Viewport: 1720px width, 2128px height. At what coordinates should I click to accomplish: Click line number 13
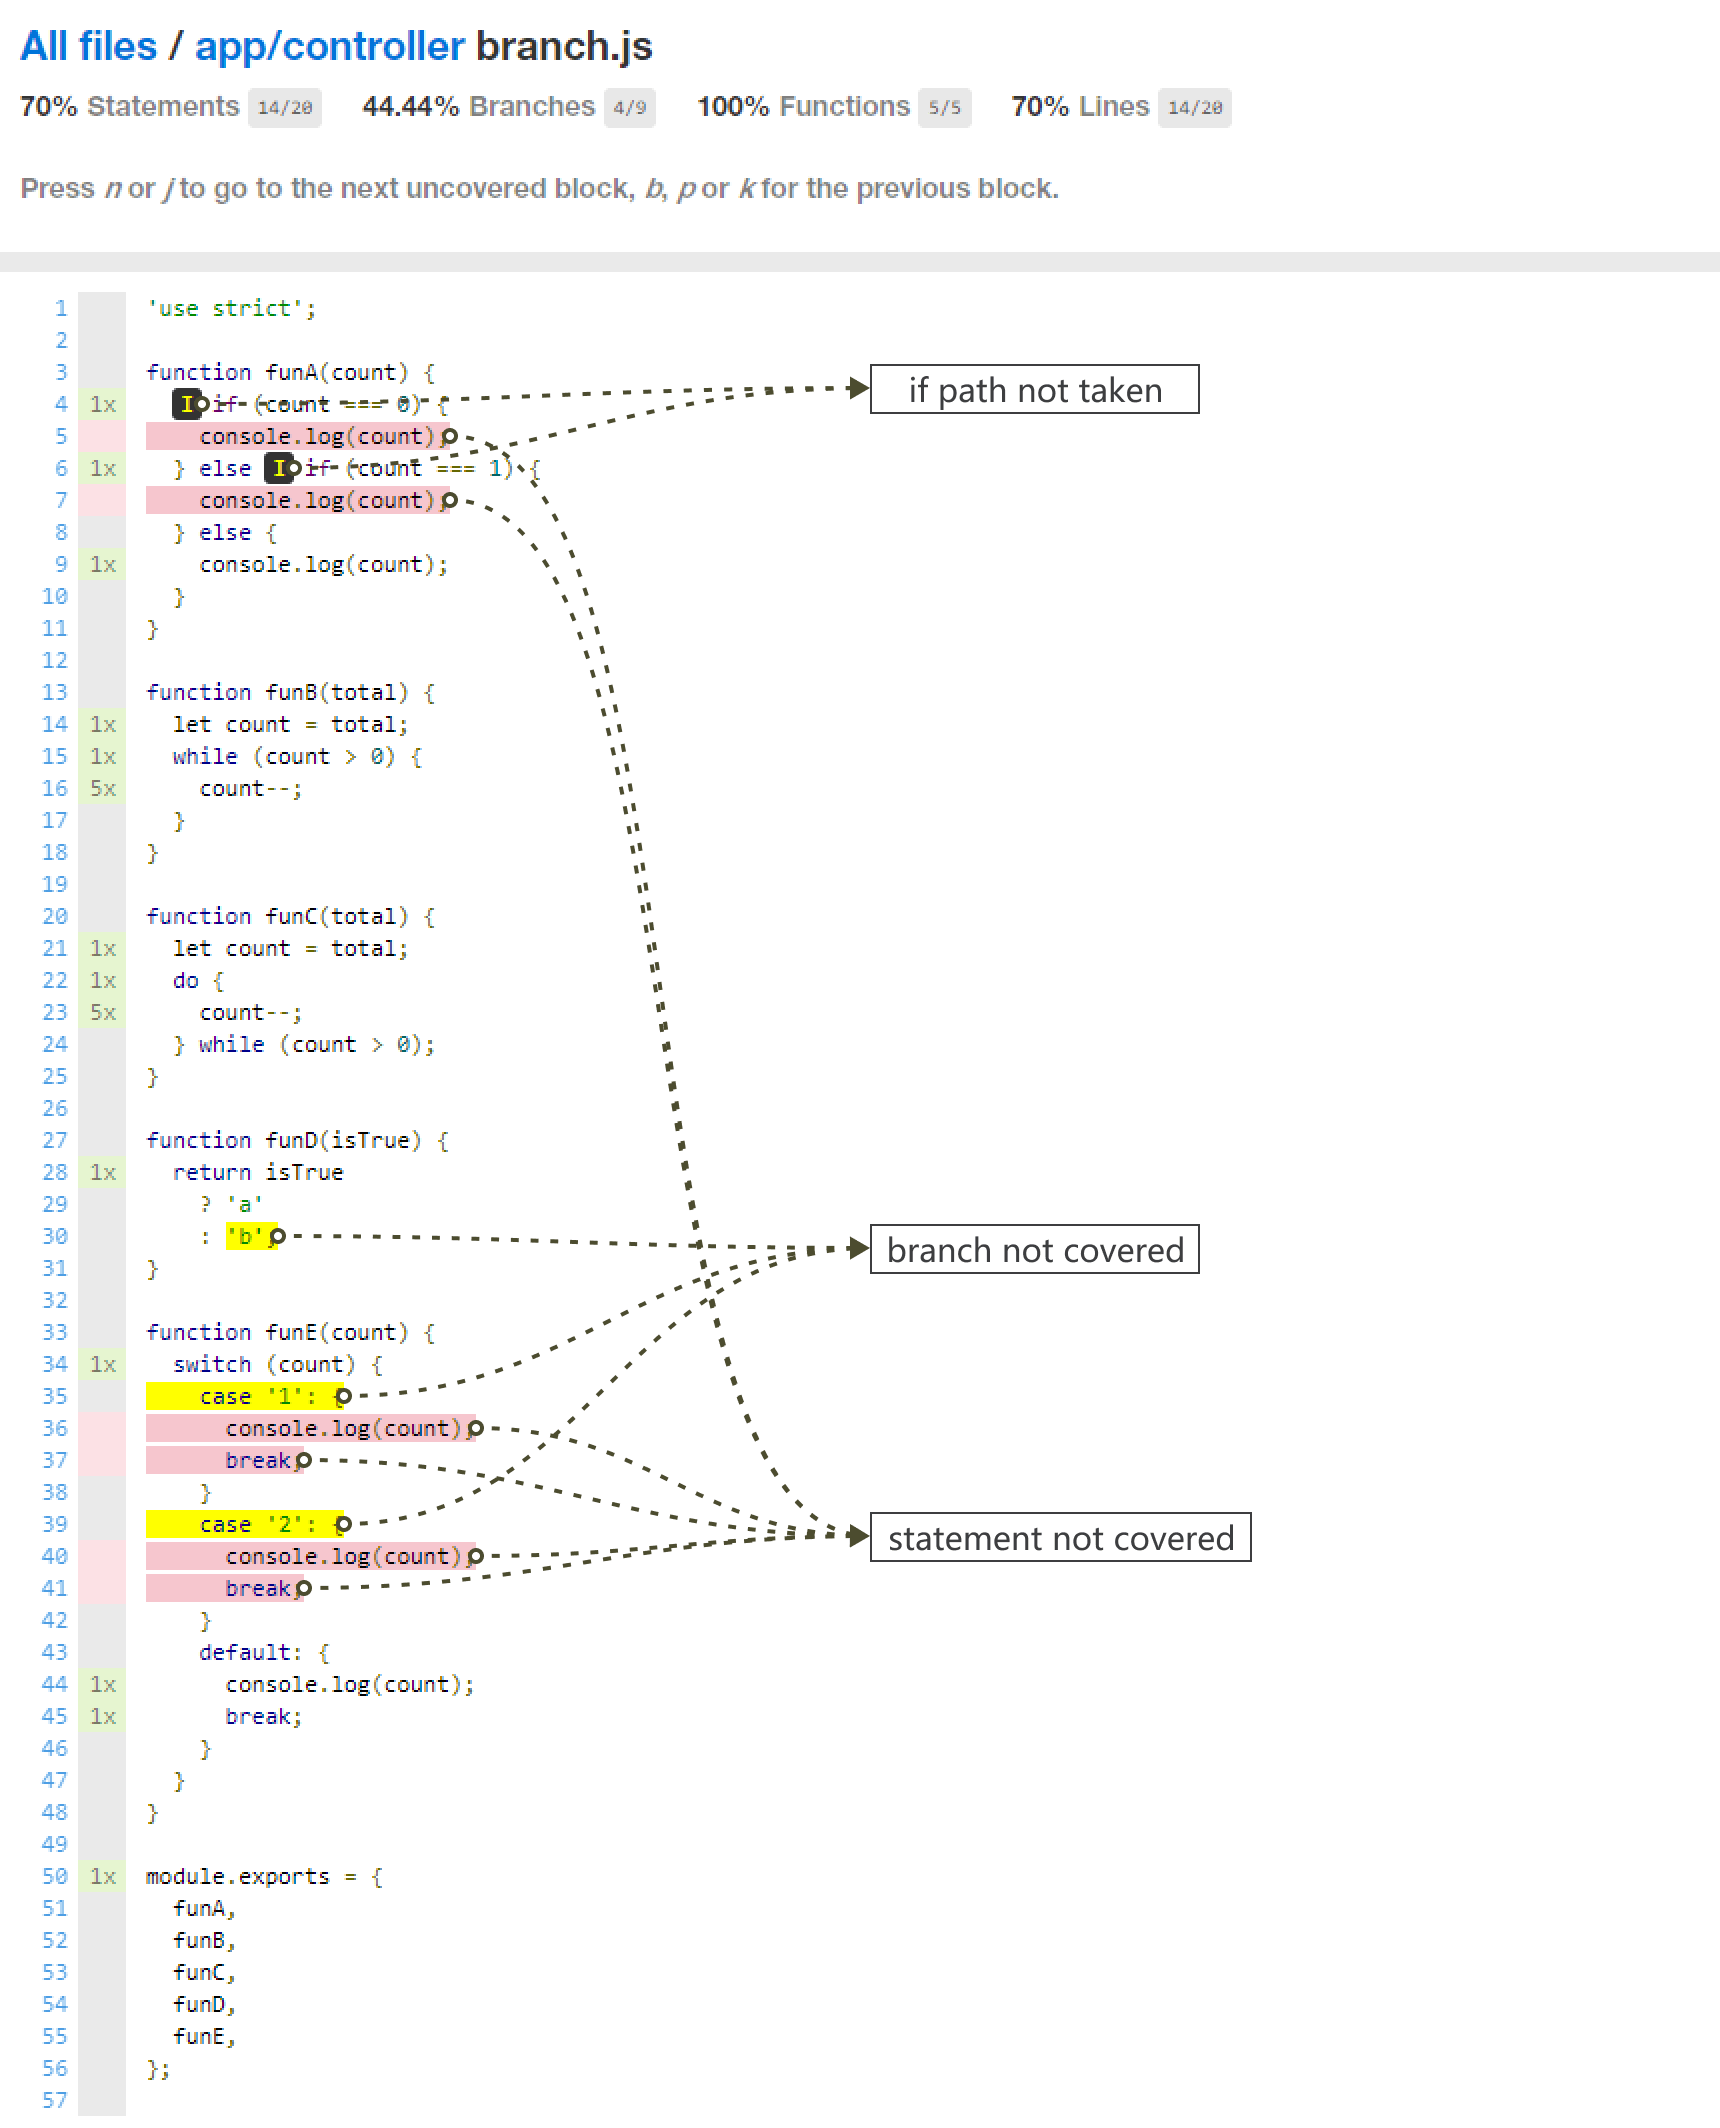coord(55,692)
